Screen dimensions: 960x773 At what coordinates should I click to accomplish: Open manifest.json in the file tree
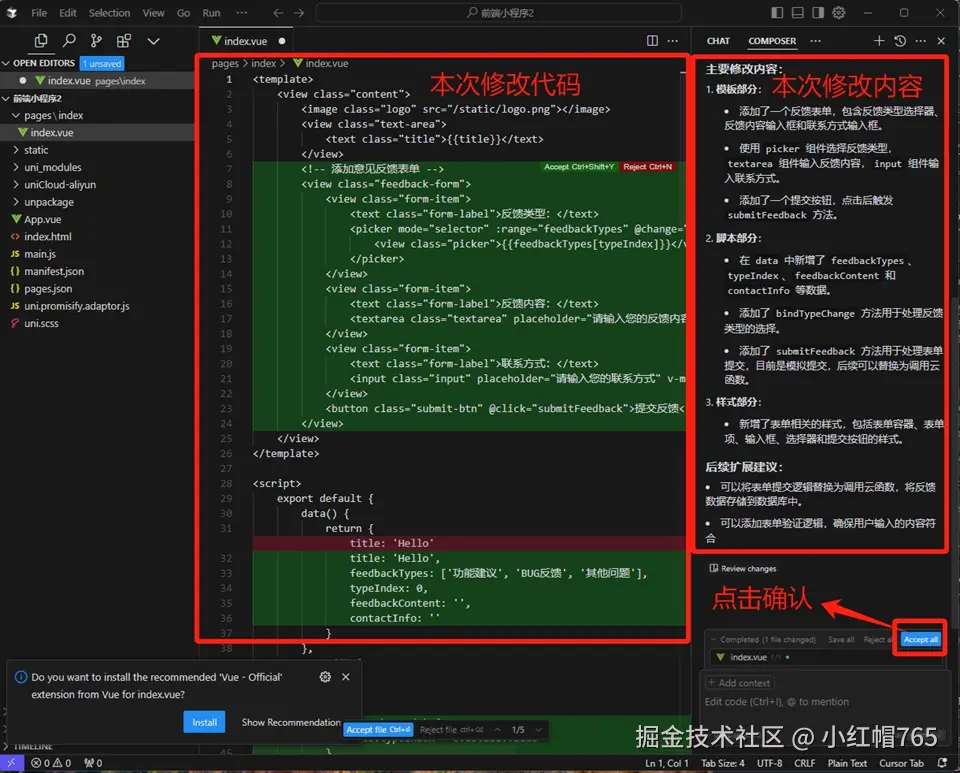point(54,271)
